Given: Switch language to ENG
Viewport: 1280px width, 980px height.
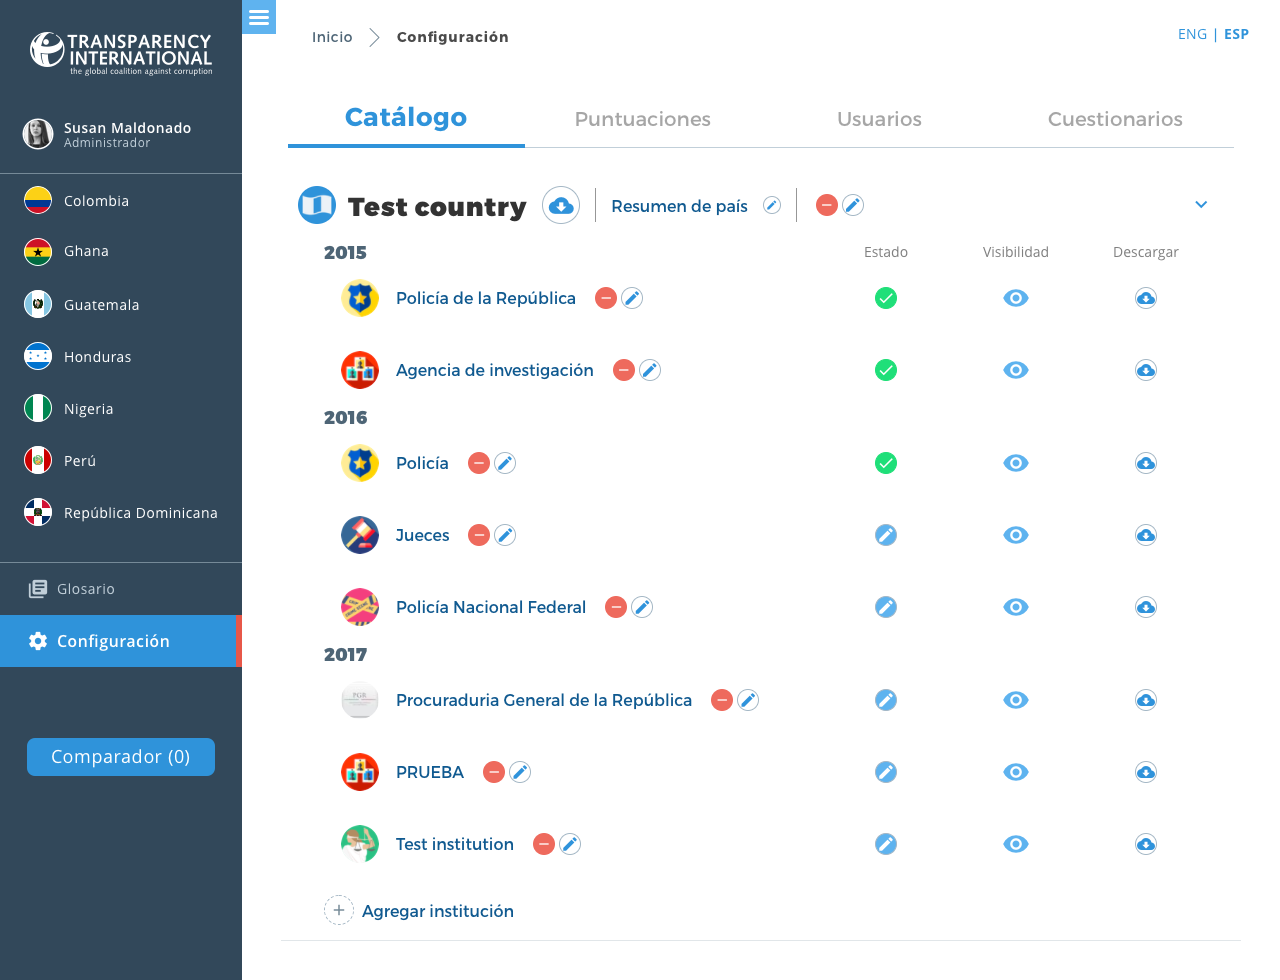Looking at the screenshot, I should (x=1192, y=34).
